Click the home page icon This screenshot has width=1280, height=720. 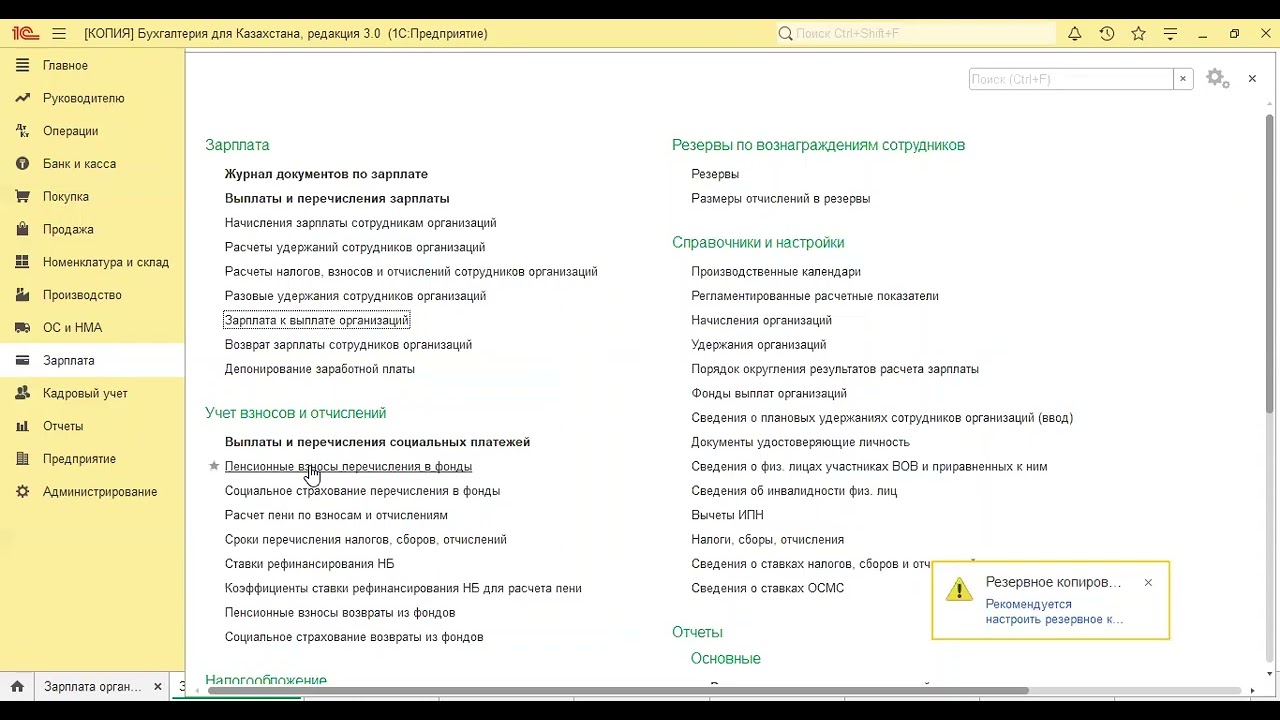point(17,686)
